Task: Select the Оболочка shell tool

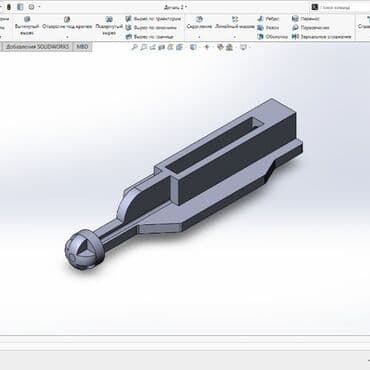Action: [273, 36]
